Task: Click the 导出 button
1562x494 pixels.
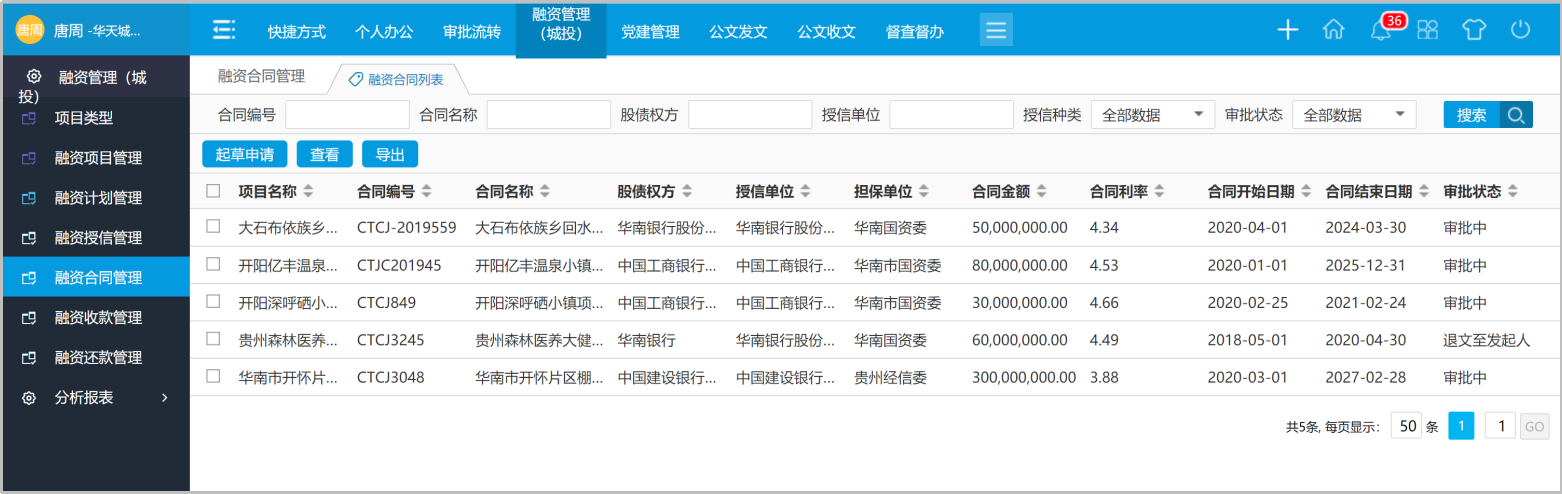Action: point(390,154)
